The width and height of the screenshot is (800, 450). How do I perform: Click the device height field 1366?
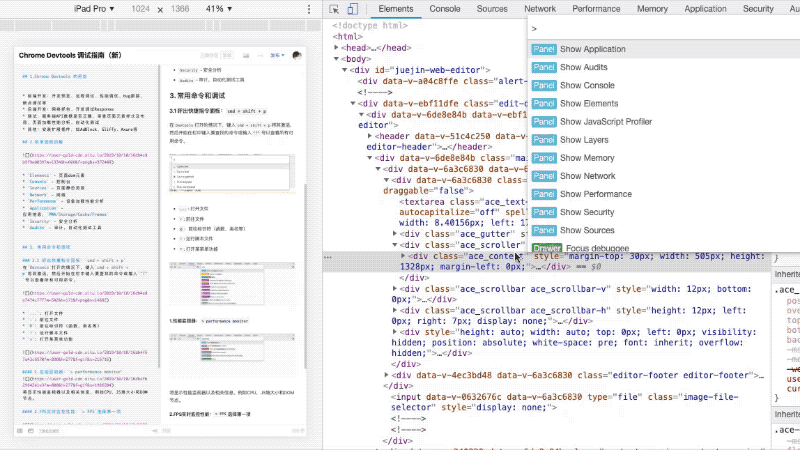pyautogui.click(x=180, y=9)
